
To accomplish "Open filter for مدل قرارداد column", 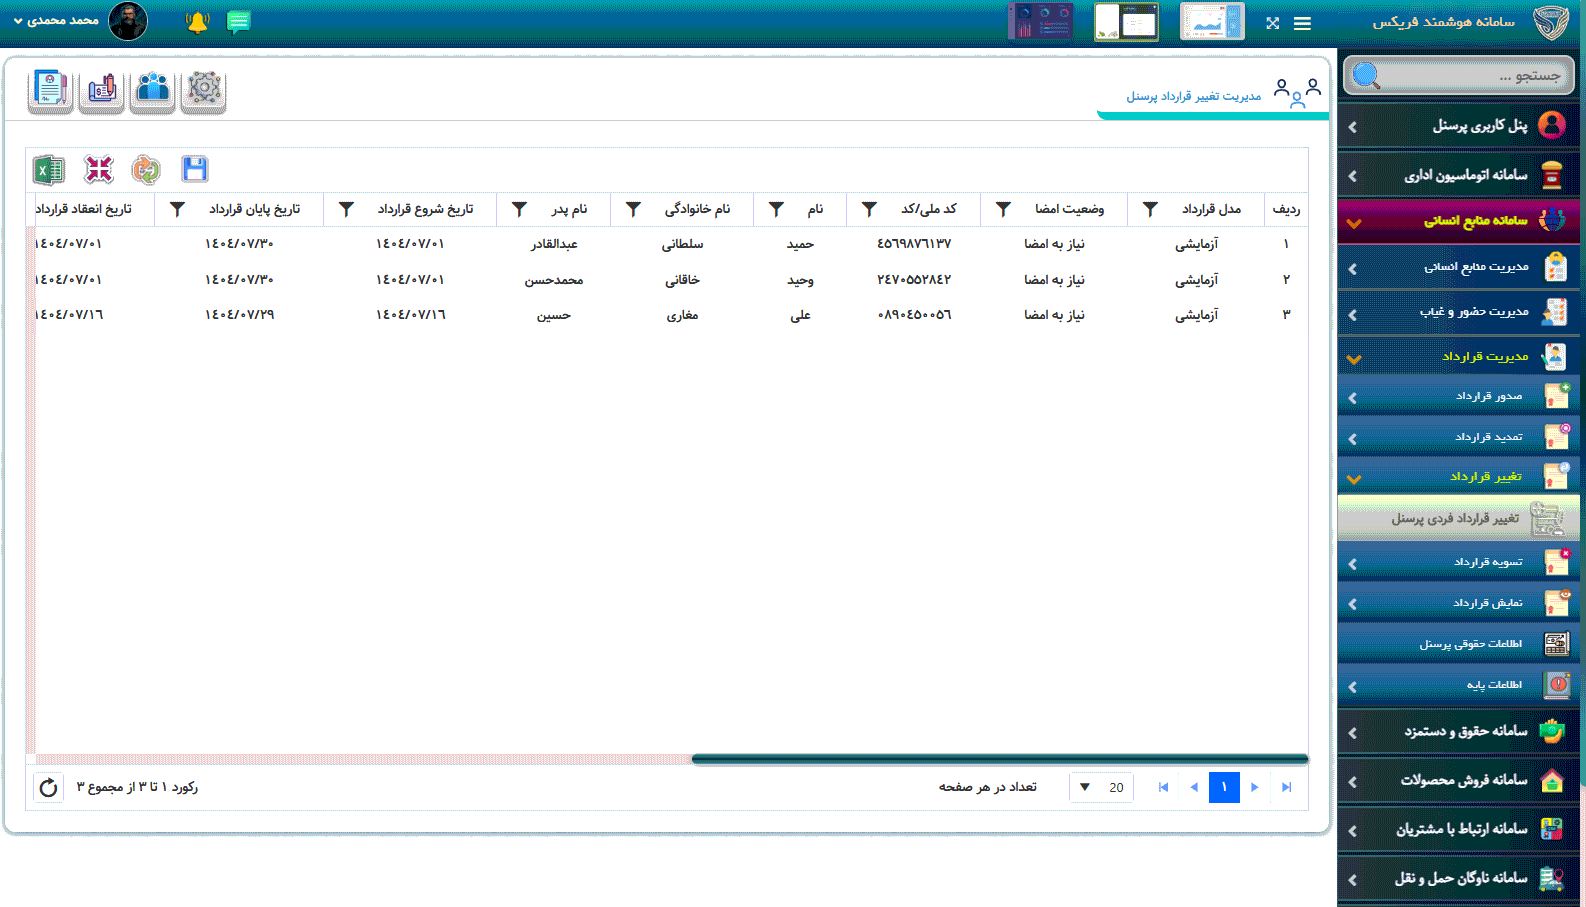I will 1150,209.
